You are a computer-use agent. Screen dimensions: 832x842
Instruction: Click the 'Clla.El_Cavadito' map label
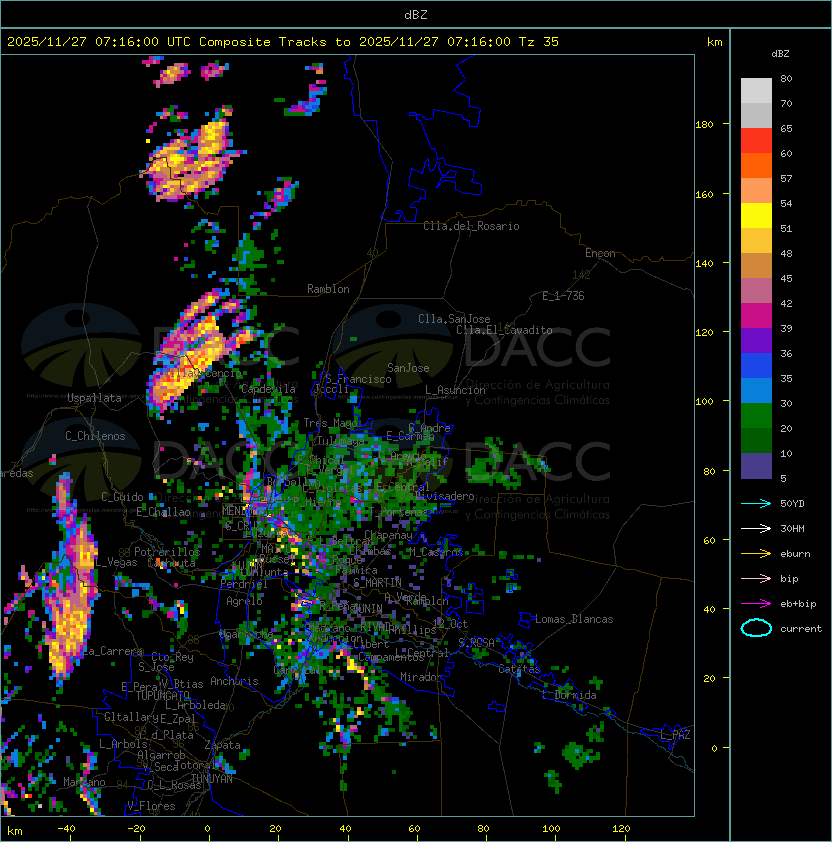click(x=504, y=330)
